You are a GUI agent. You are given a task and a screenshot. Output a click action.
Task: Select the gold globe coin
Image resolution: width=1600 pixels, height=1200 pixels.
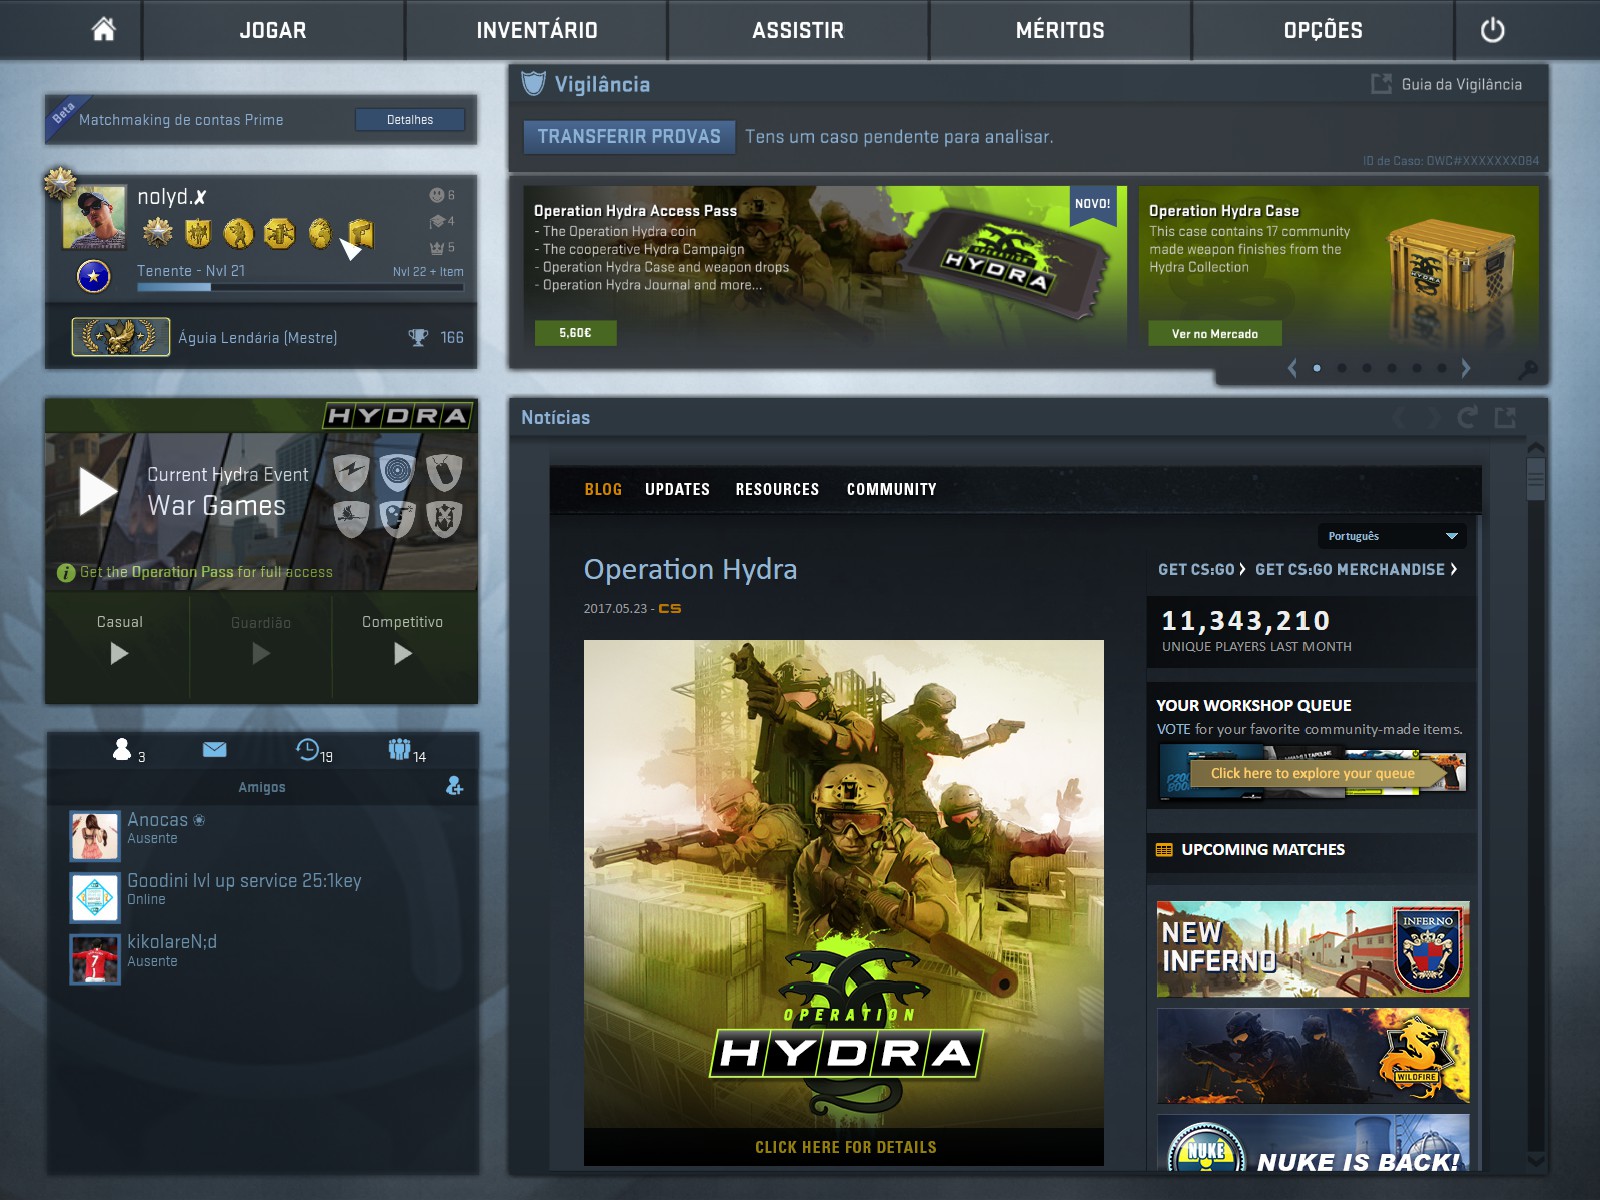pos(320,233)
